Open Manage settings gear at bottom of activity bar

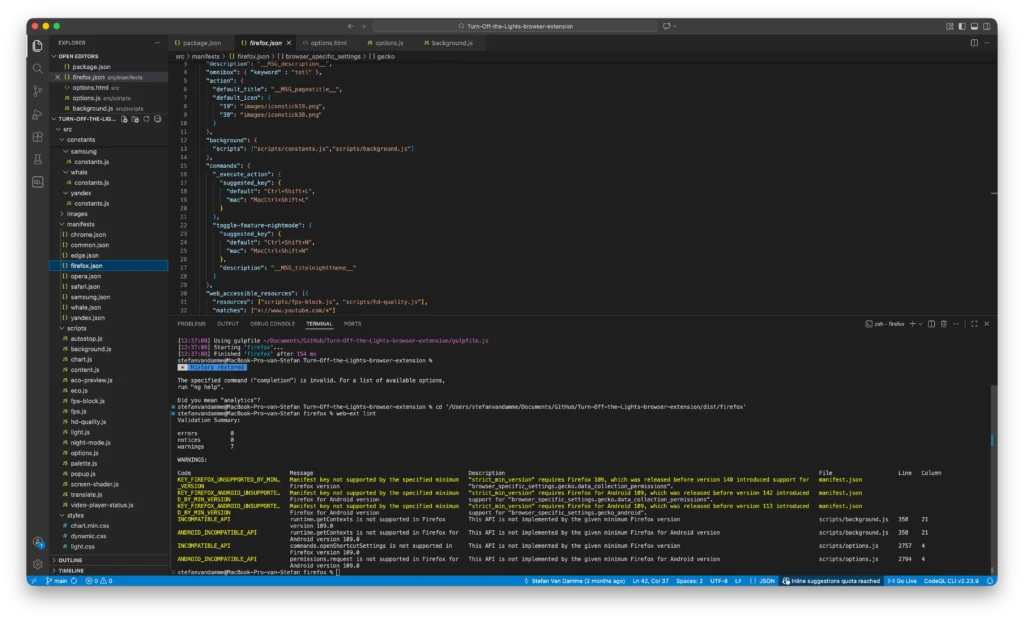37,563
